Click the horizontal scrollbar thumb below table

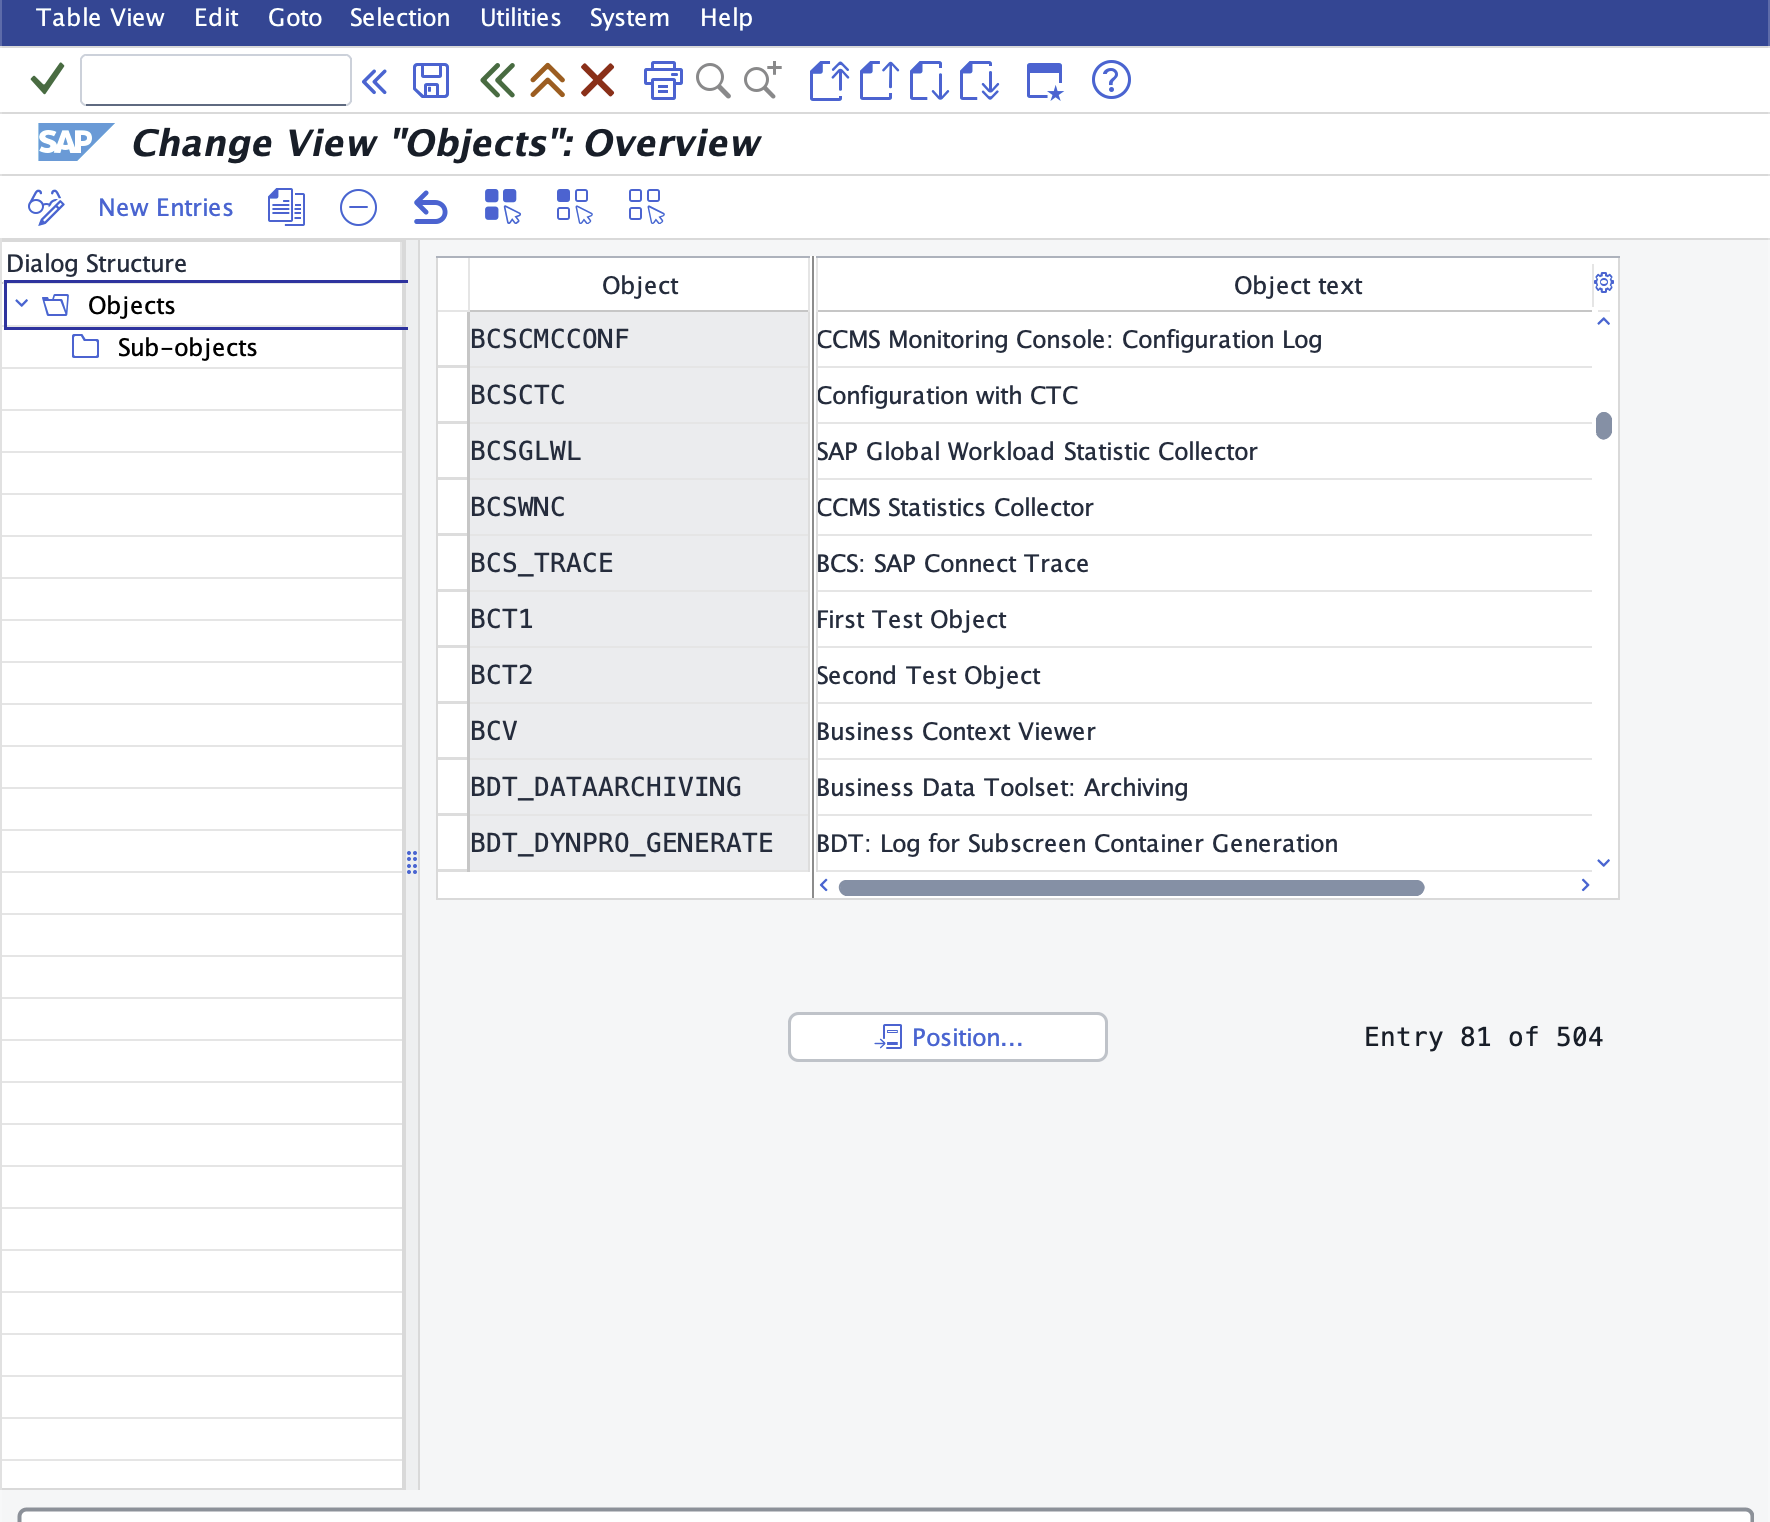tap(1131, 887)
